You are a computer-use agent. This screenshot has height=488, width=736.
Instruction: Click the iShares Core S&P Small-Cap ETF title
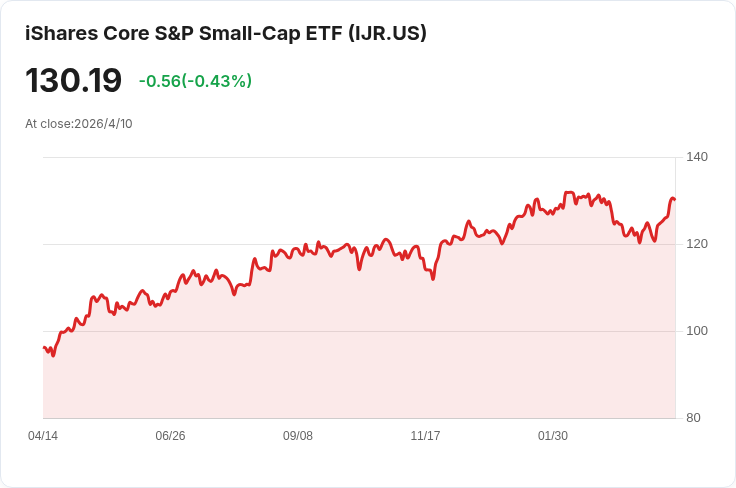226,33
